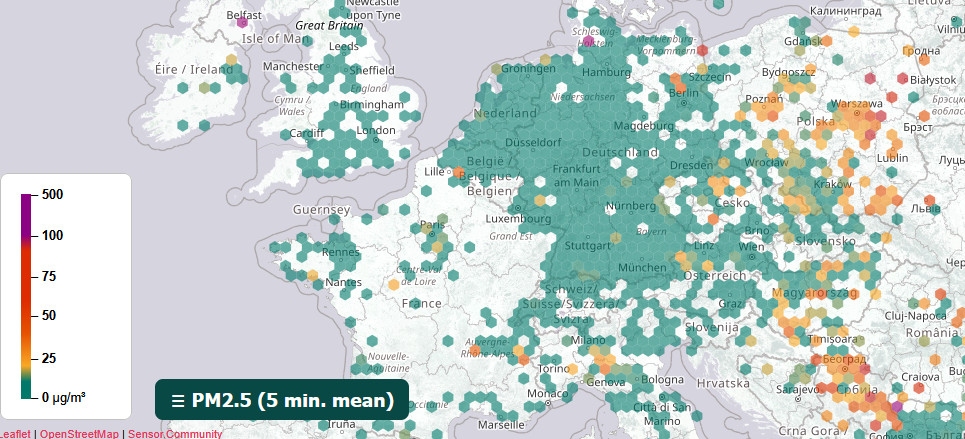
Task: Click the 0 µg/m³ legend label
Action: [x=63, y=397]
